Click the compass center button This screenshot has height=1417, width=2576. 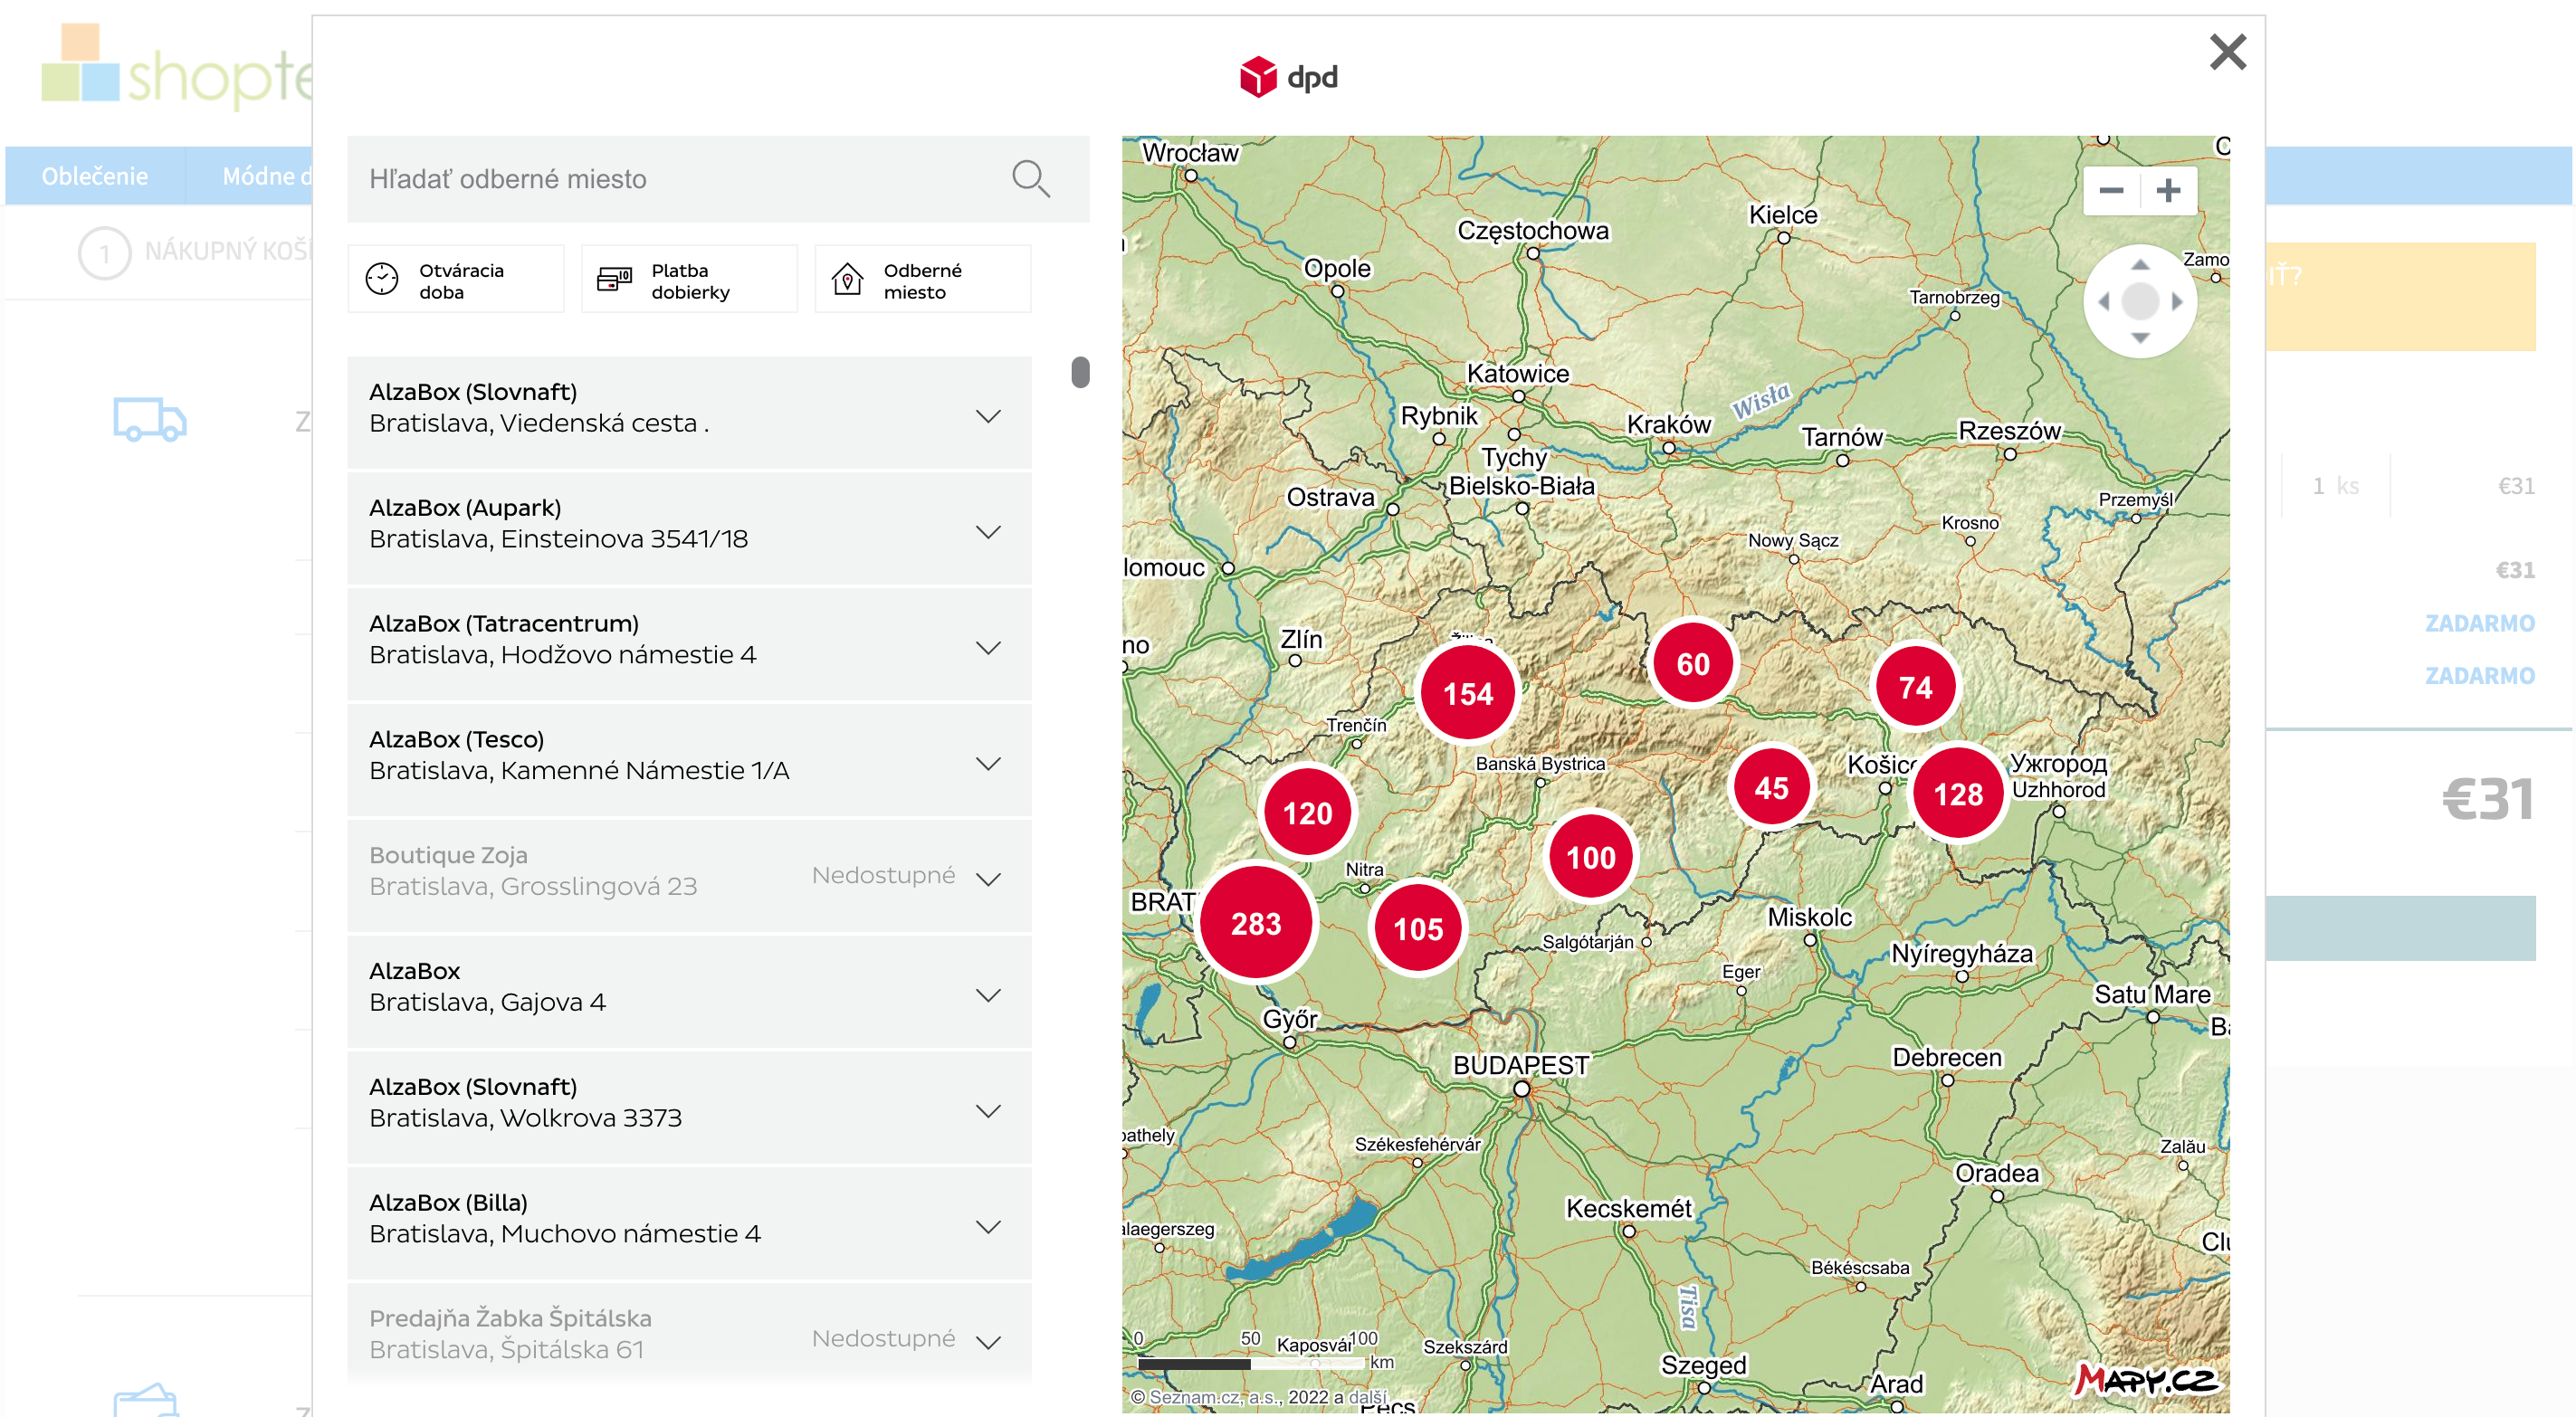click(2140, 301)
